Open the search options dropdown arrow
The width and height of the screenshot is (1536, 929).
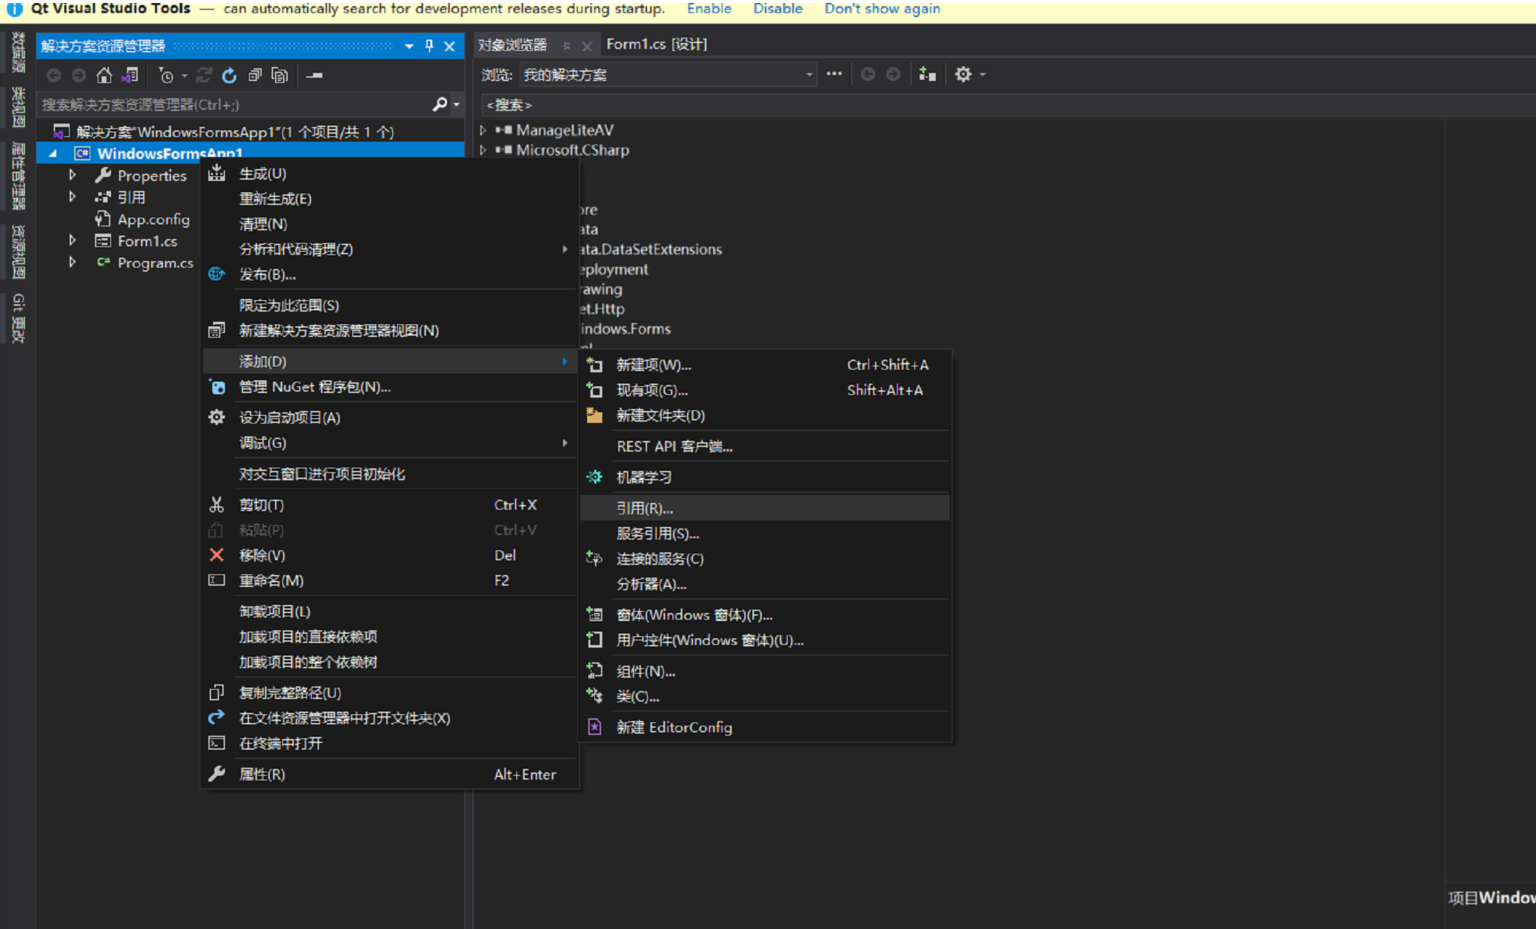click(x=457, y=104)
